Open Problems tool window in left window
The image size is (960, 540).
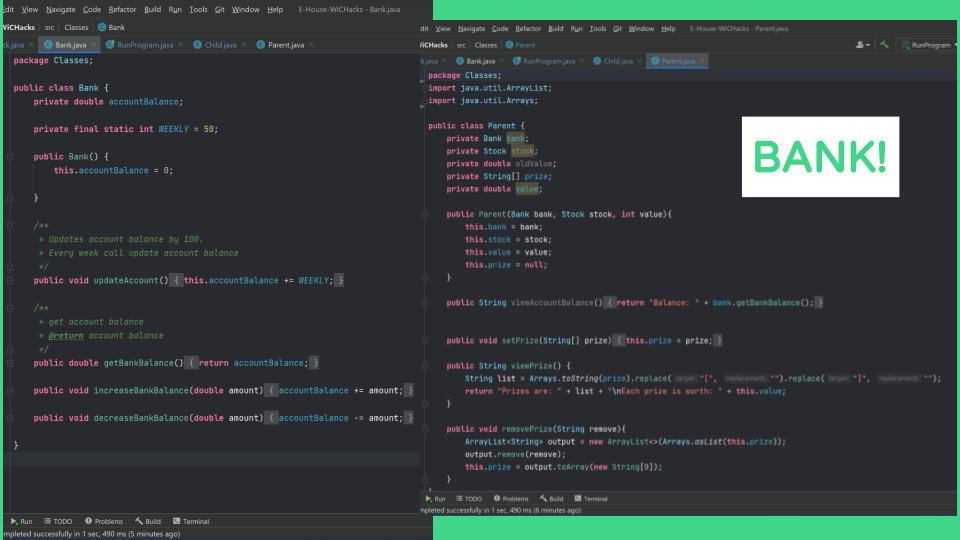pyautogui.click(x=104, y=521)
